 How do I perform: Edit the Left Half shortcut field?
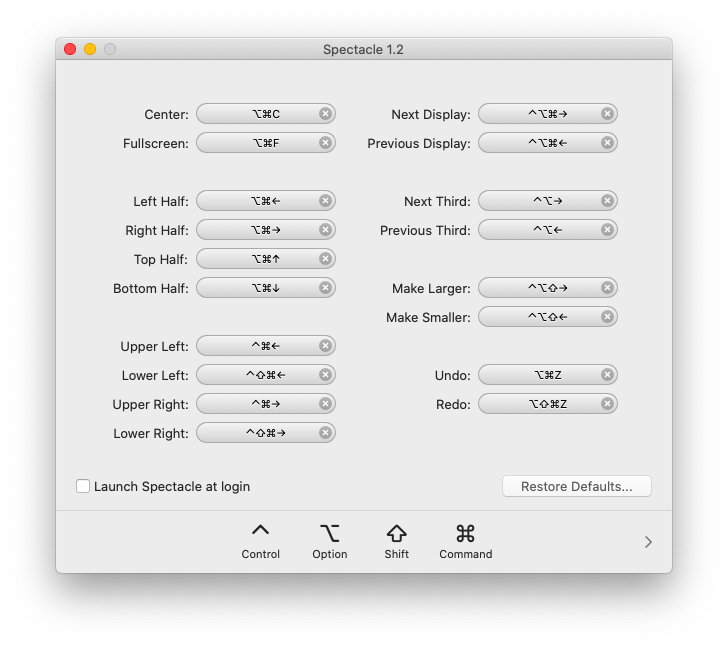266,201
